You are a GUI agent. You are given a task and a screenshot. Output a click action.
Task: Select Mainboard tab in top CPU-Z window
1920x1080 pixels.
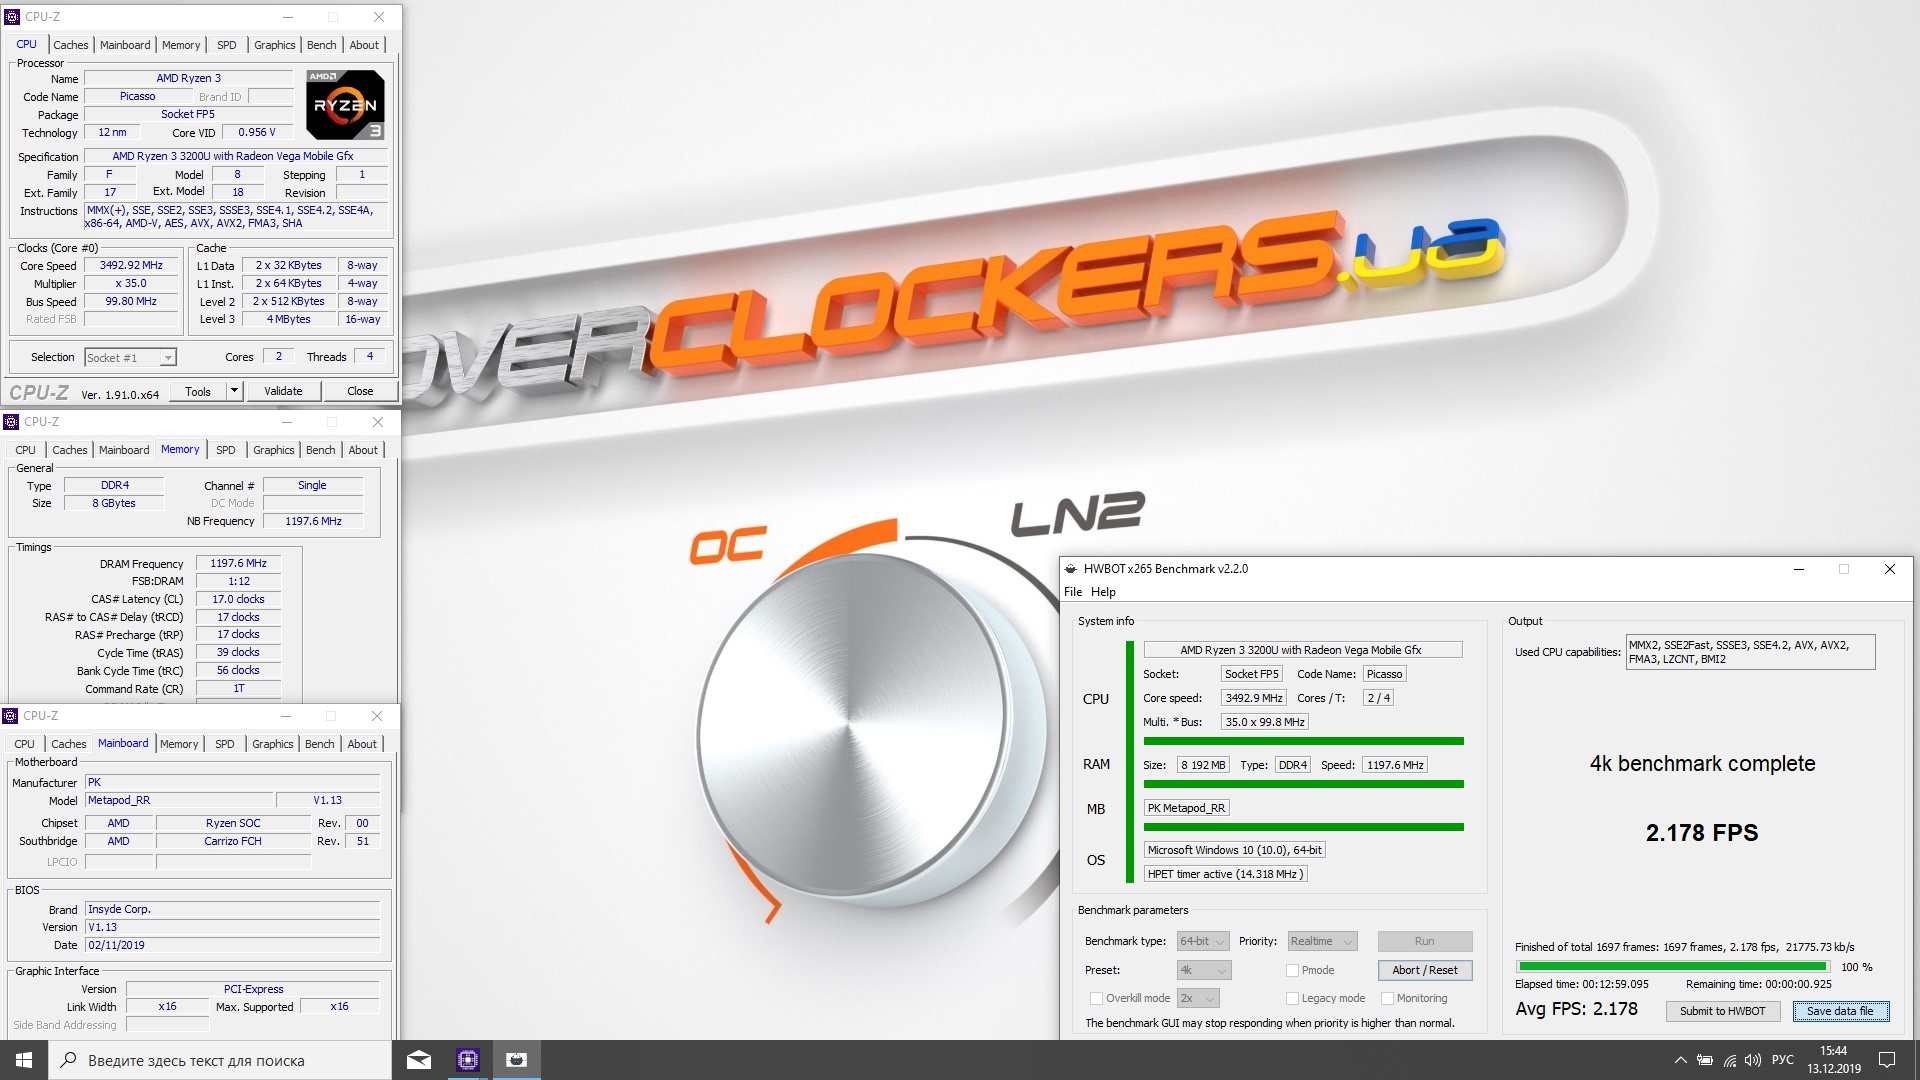click(x=125, y=45)
